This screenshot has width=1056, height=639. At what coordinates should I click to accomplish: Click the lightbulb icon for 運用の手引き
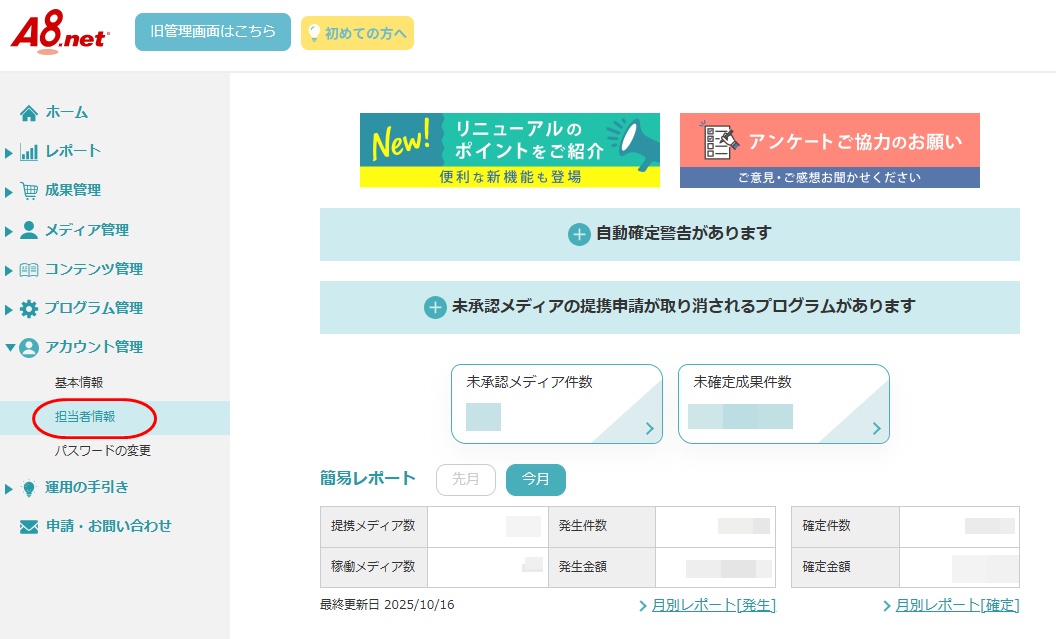pyautogui.click(x=29, y=488)
